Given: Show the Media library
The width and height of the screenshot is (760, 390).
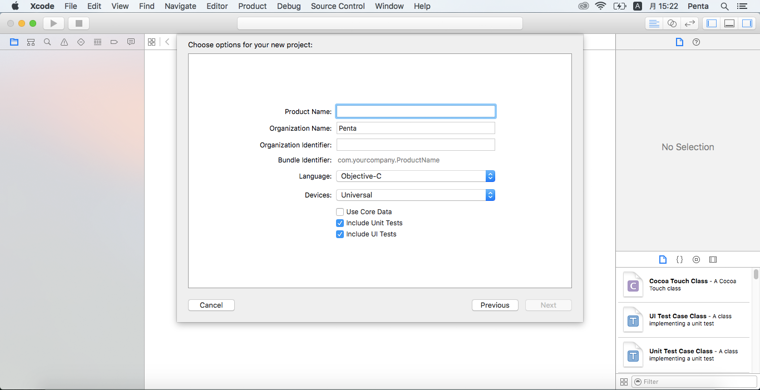Looking at the screenshot, I should point(712,260).
